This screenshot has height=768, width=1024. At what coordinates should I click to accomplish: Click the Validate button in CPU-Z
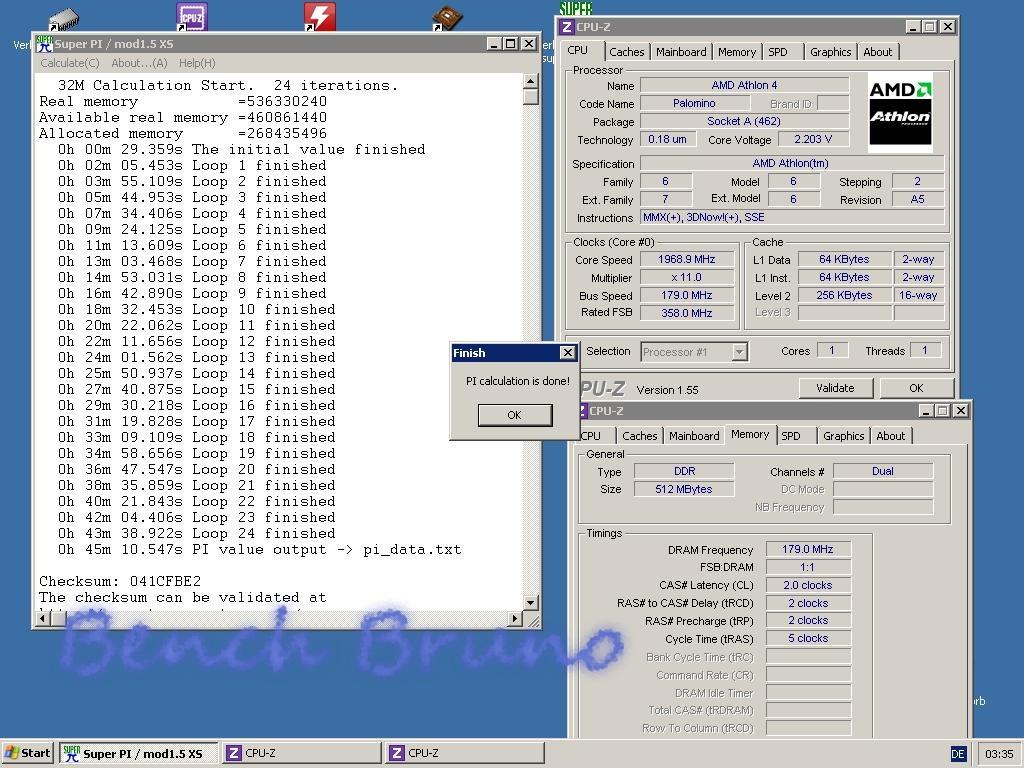(835, 388)
